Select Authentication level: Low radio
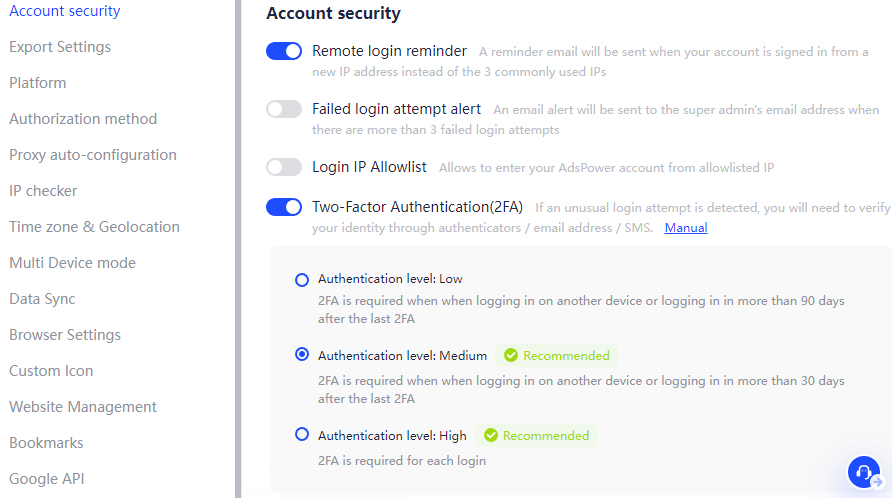Screen dimensions: 893x498 point(302,280)
